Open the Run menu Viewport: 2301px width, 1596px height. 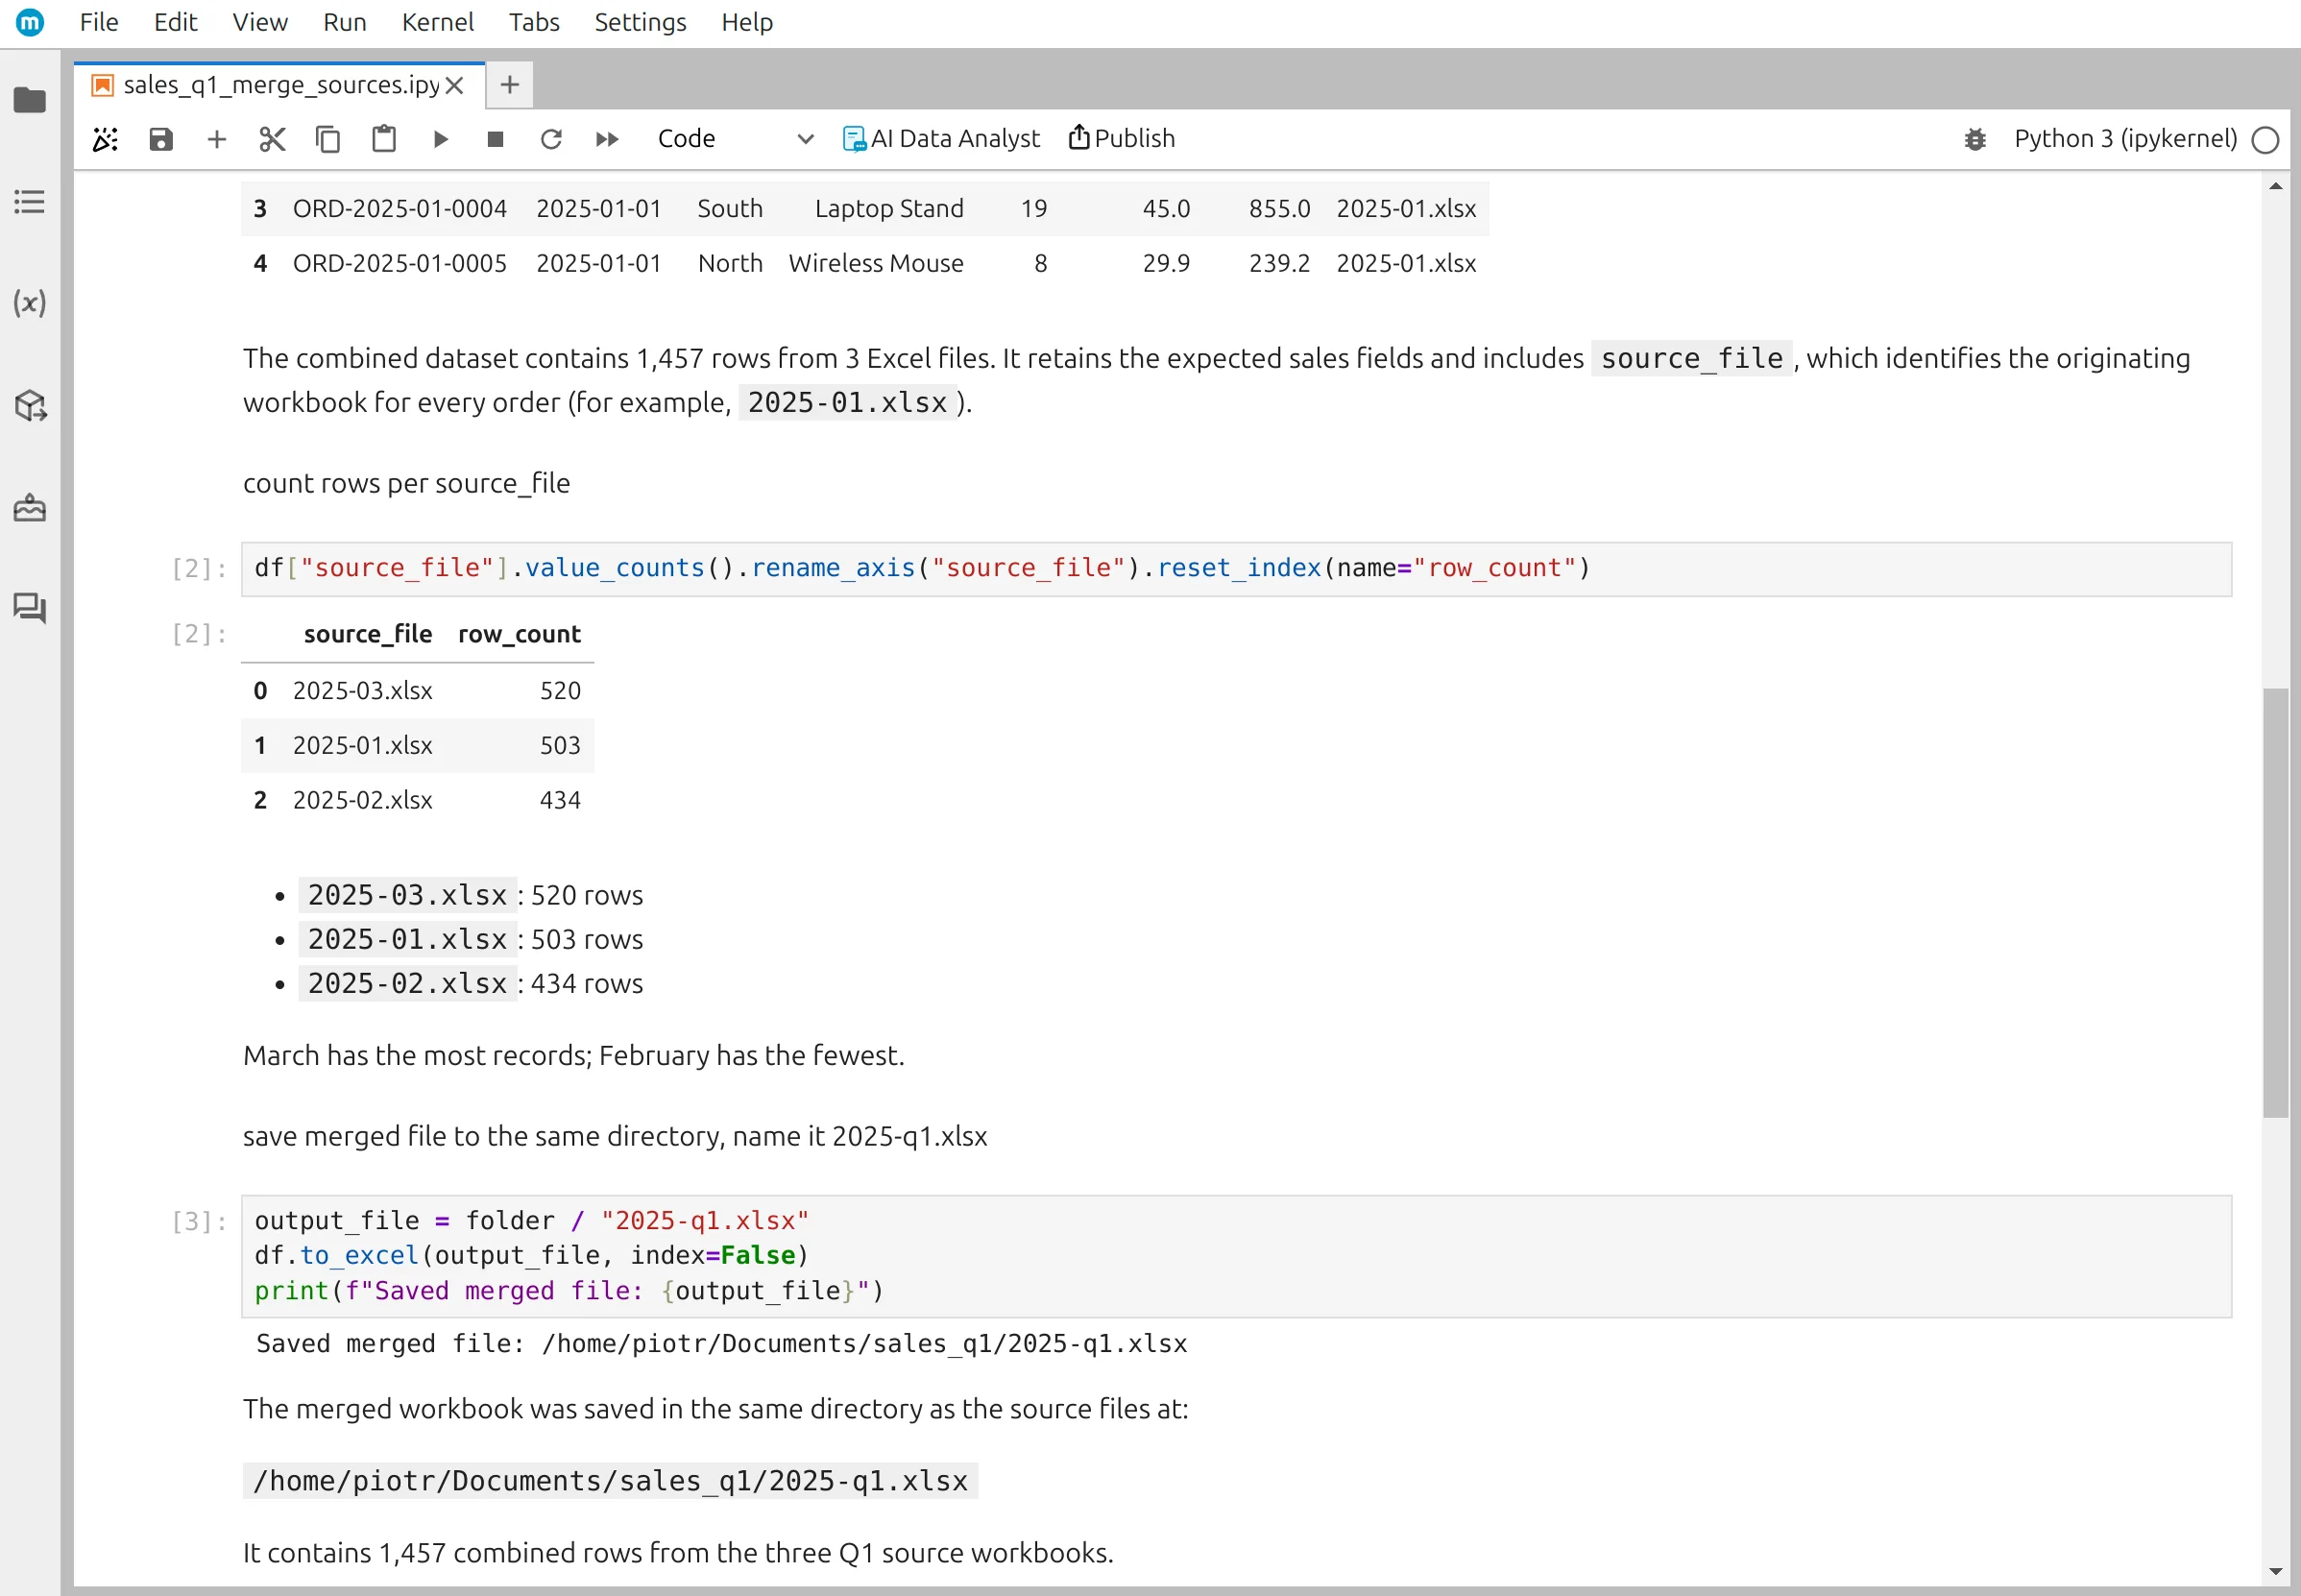345,22
